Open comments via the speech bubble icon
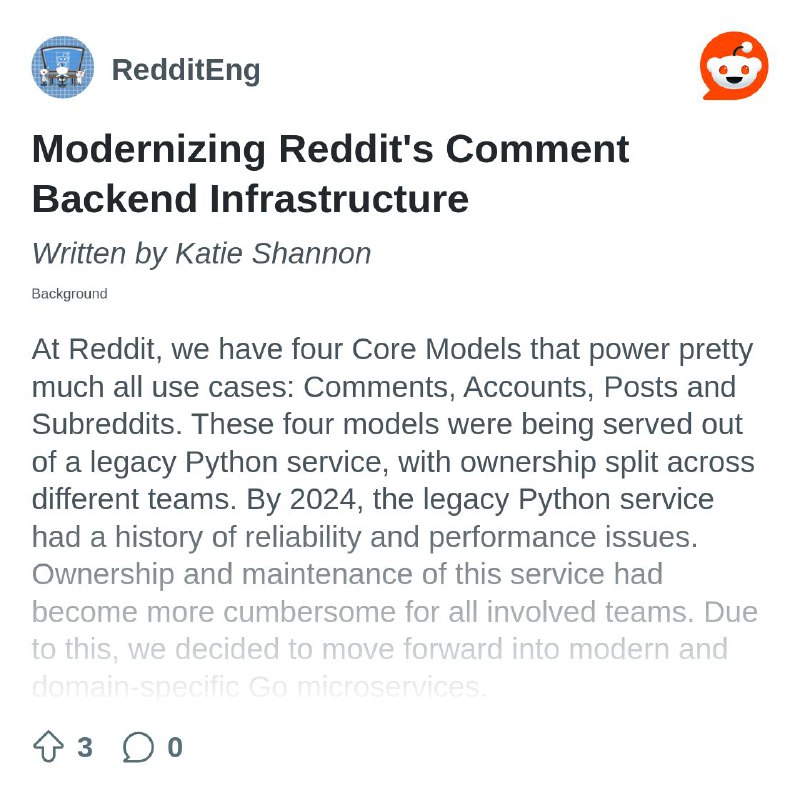This screenshot has height=800, width=800. [138, 747]
